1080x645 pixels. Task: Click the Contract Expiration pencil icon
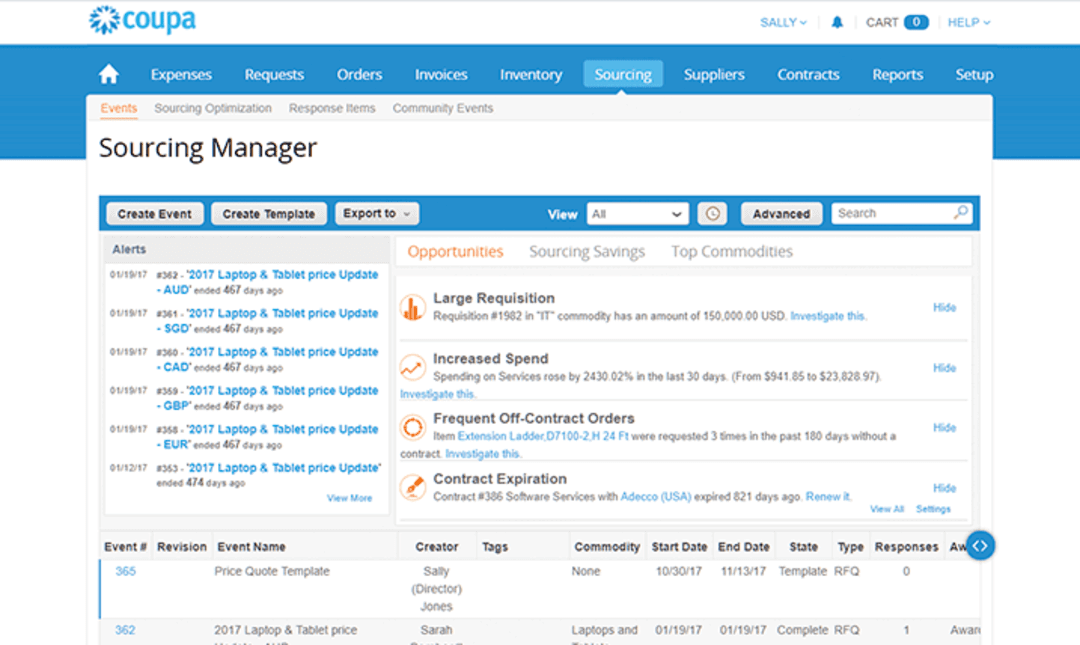click(x=414, y=486)
